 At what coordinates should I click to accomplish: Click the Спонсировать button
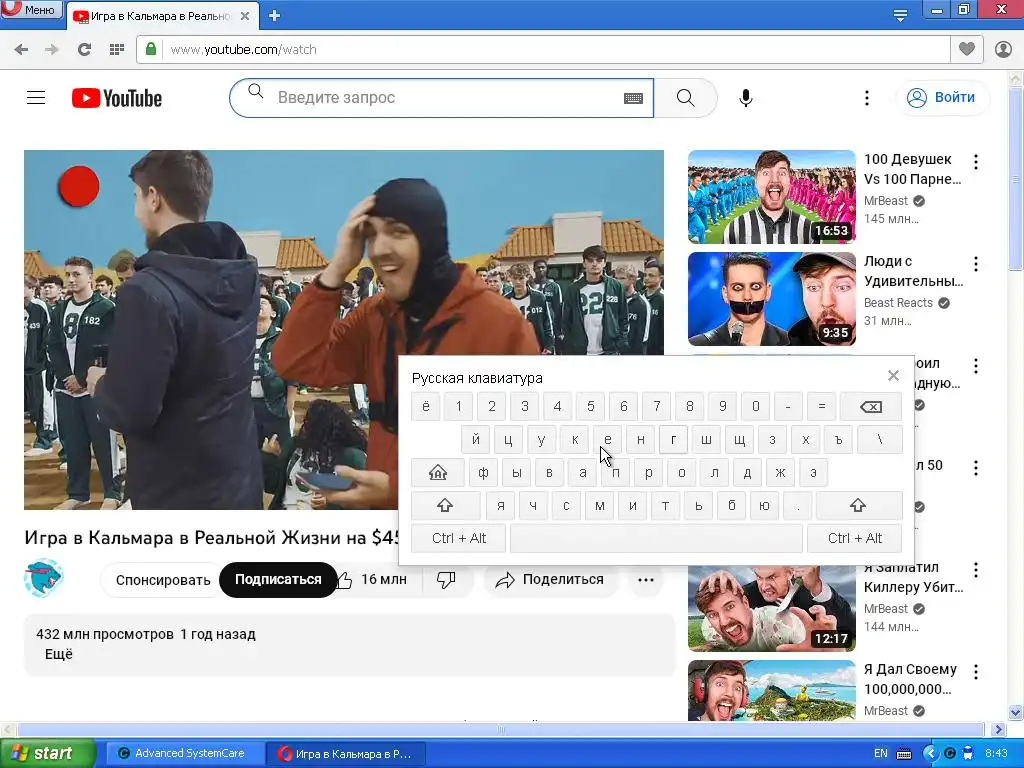[x=163, y=580]
